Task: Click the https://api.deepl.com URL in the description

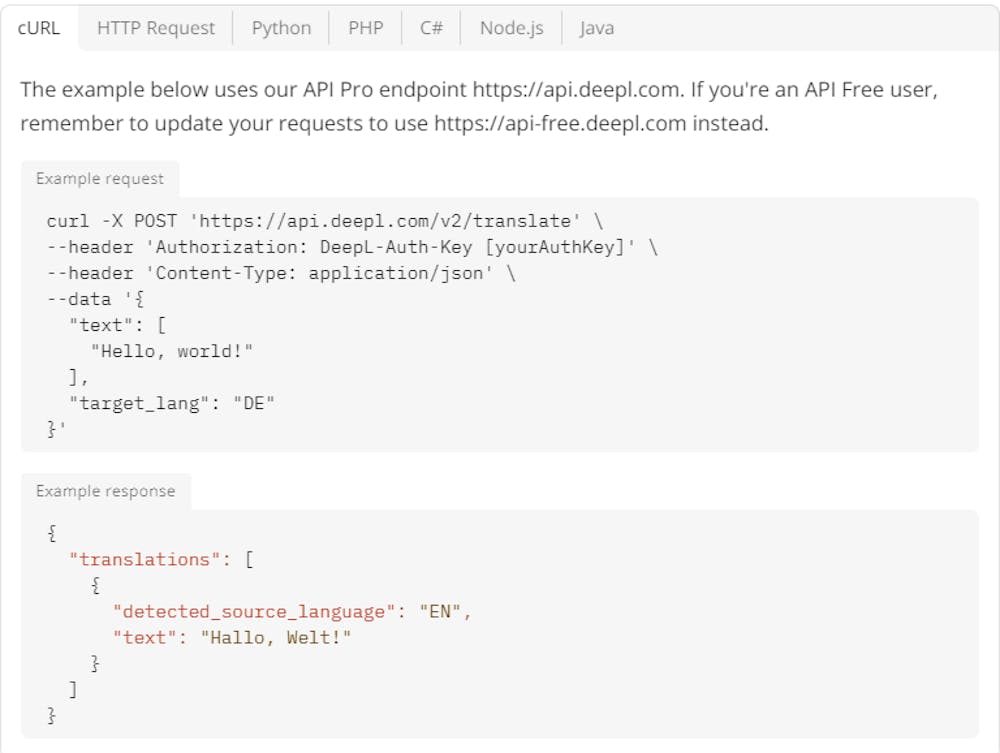Action: (x=577, y=90)
